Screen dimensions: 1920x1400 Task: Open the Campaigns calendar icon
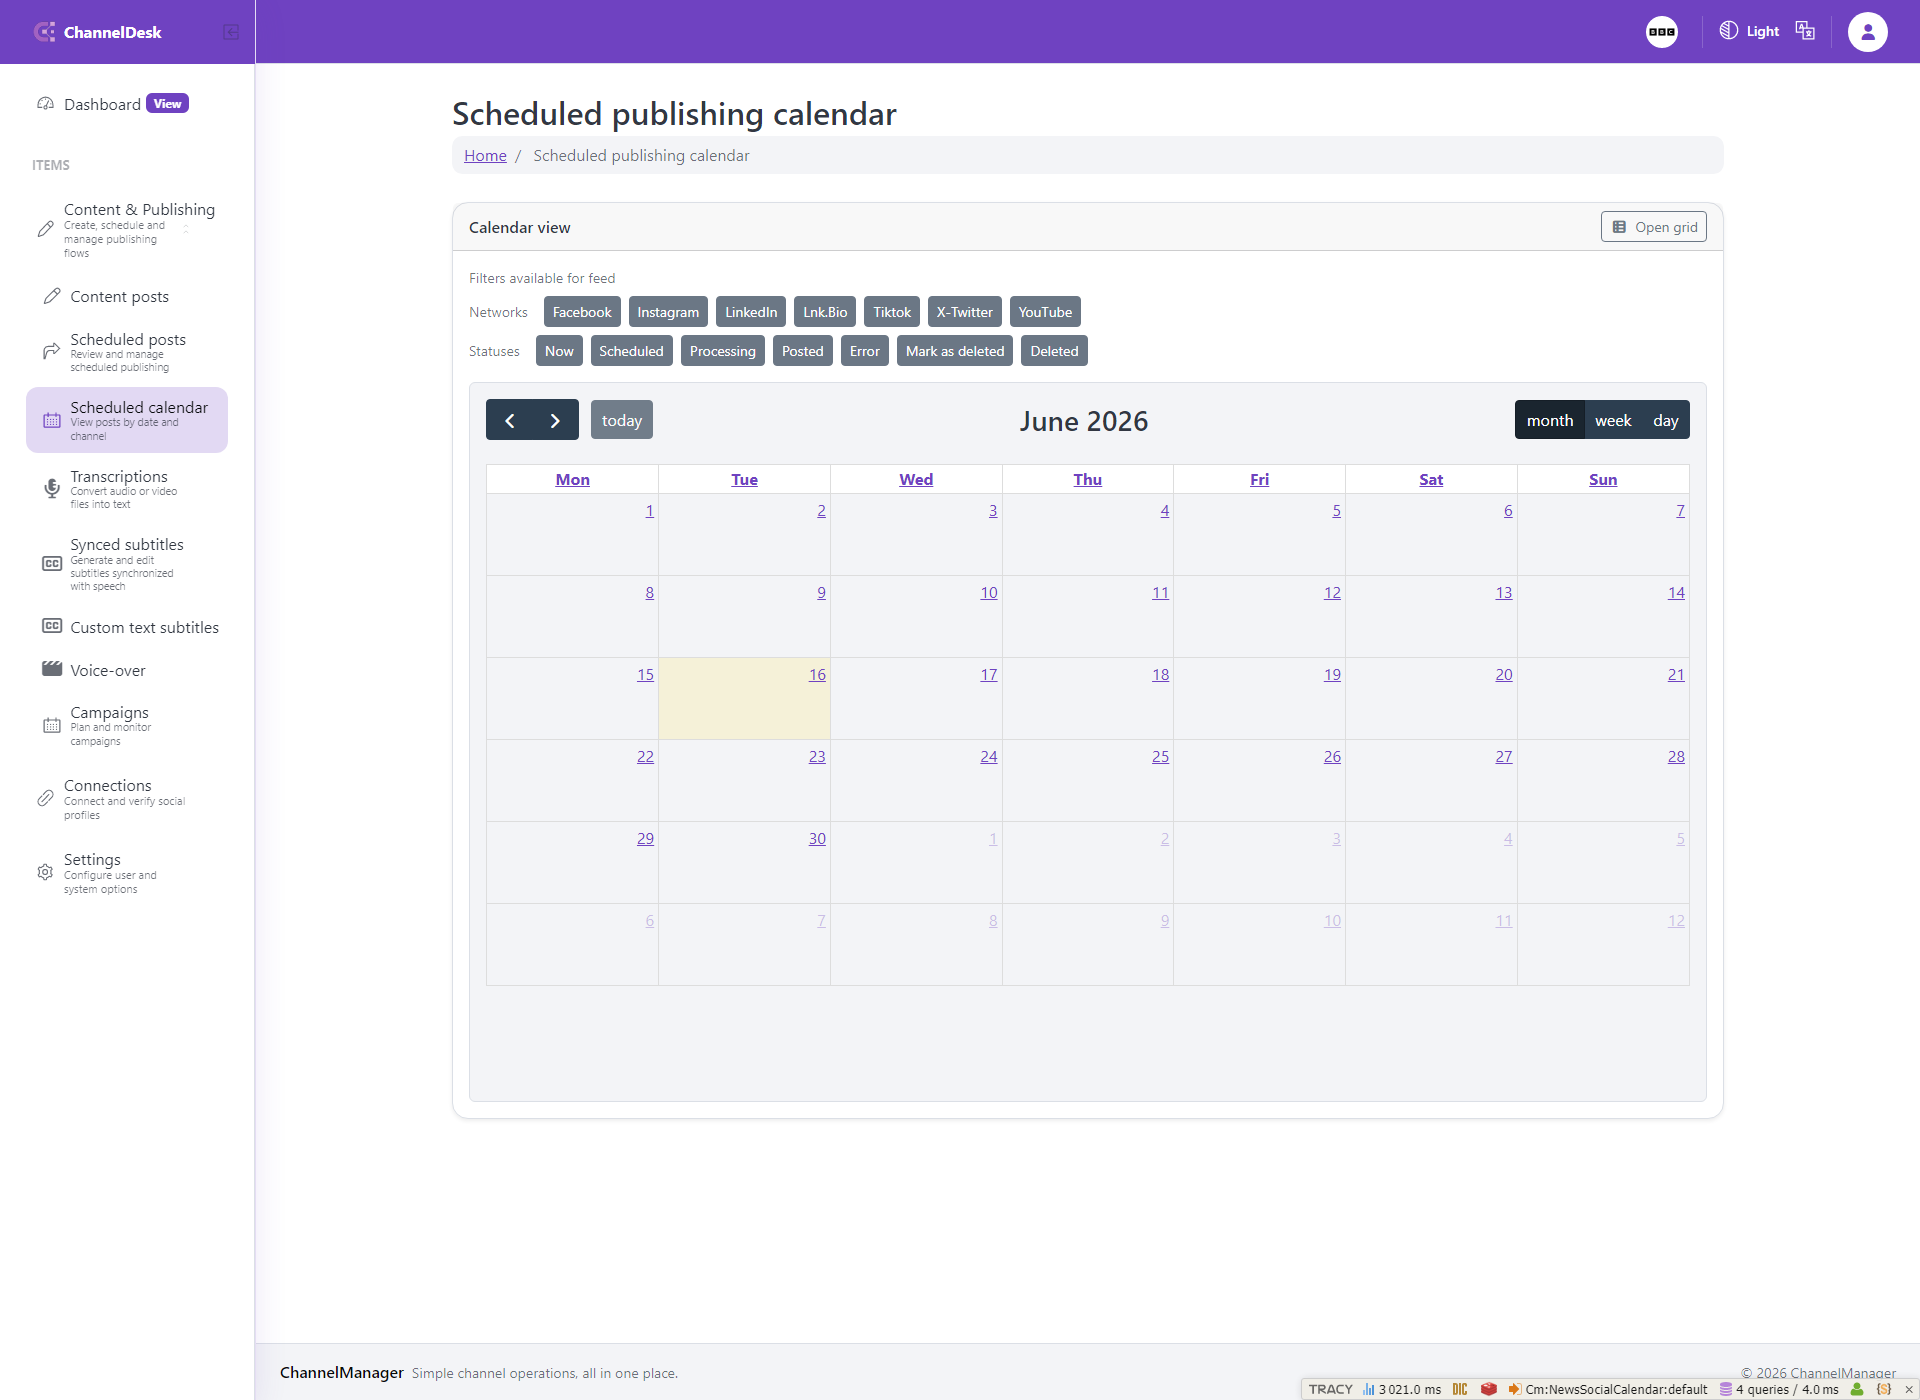[x=52, y=726]
